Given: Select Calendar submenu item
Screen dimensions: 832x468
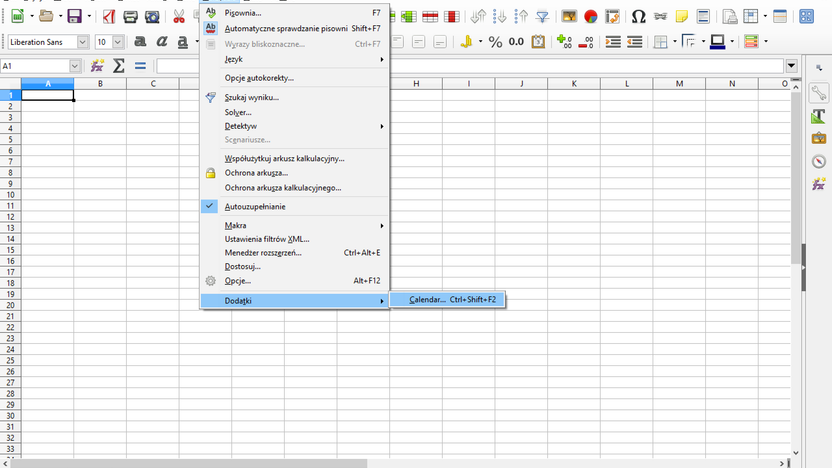Looking at the screenshot, I should 447,299.
